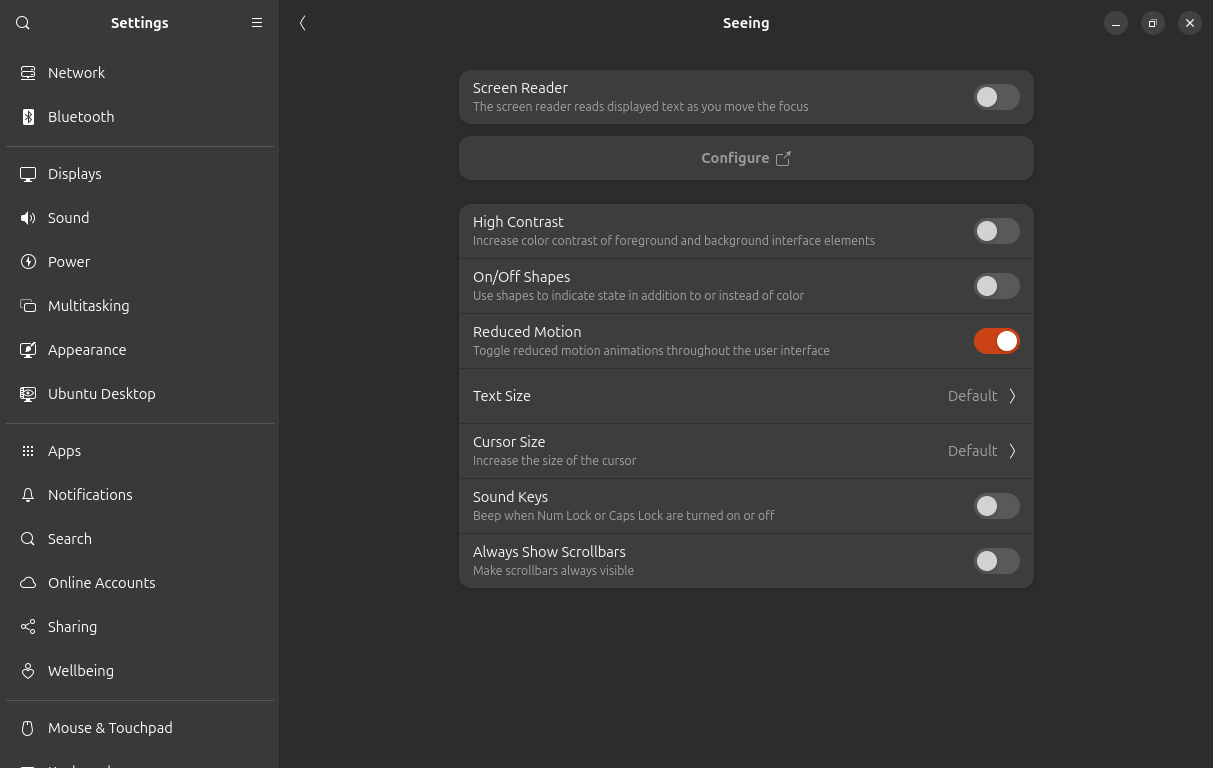Disable Reduced Motion

(996, 340)
